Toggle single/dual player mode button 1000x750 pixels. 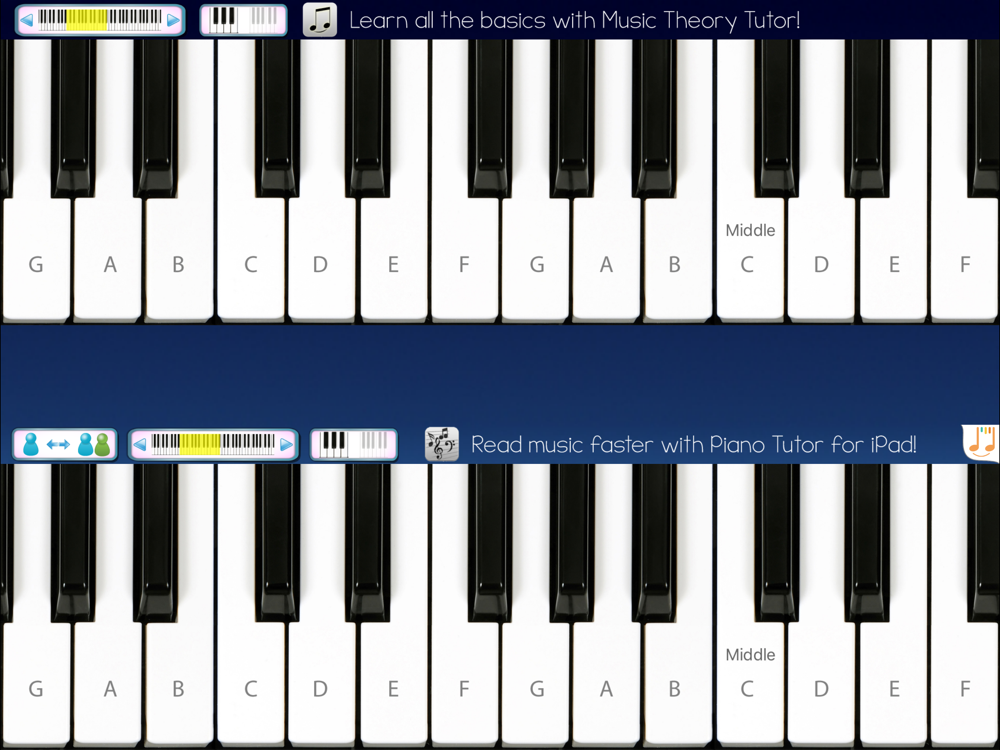[x=64, y=445]
